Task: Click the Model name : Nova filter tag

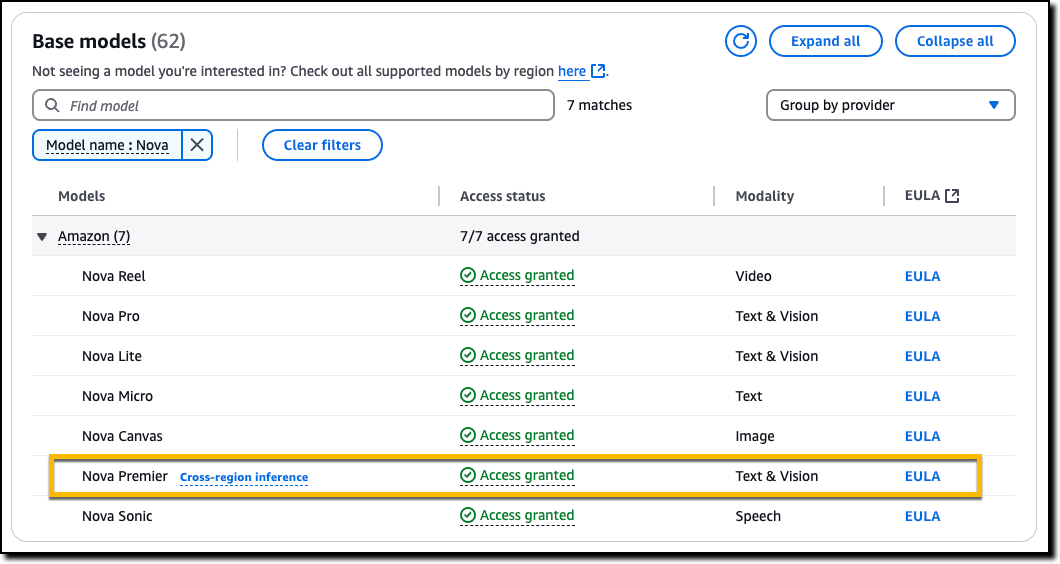Action: (108, 145)
